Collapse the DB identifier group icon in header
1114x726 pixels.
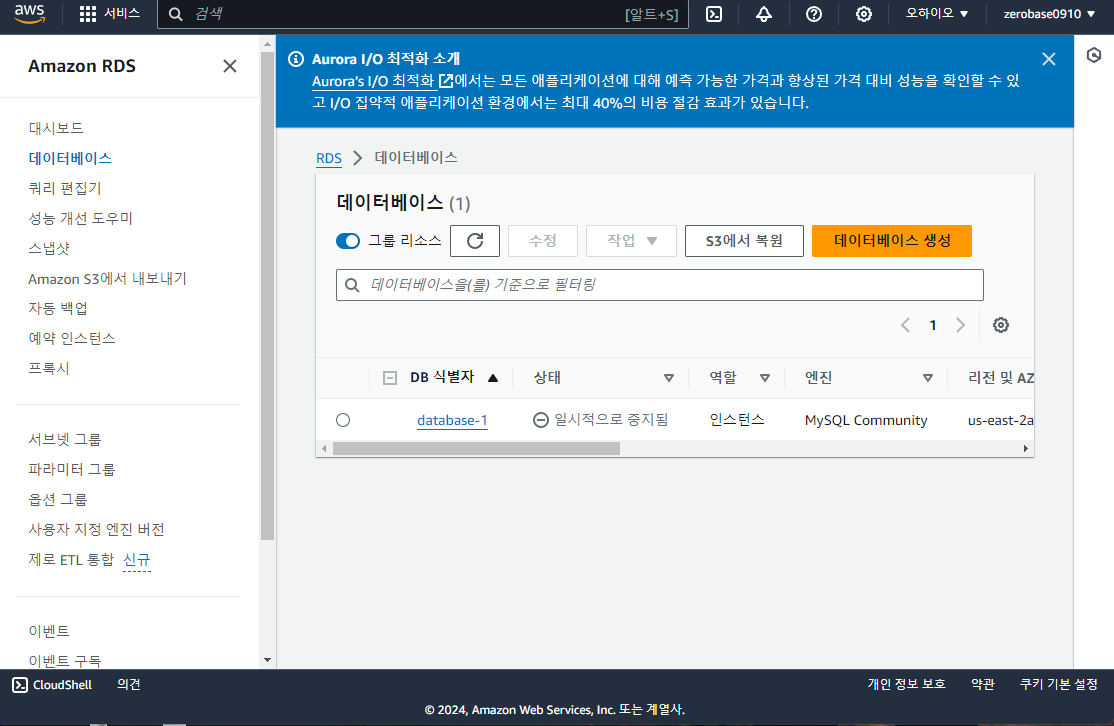tap(389, 378)
